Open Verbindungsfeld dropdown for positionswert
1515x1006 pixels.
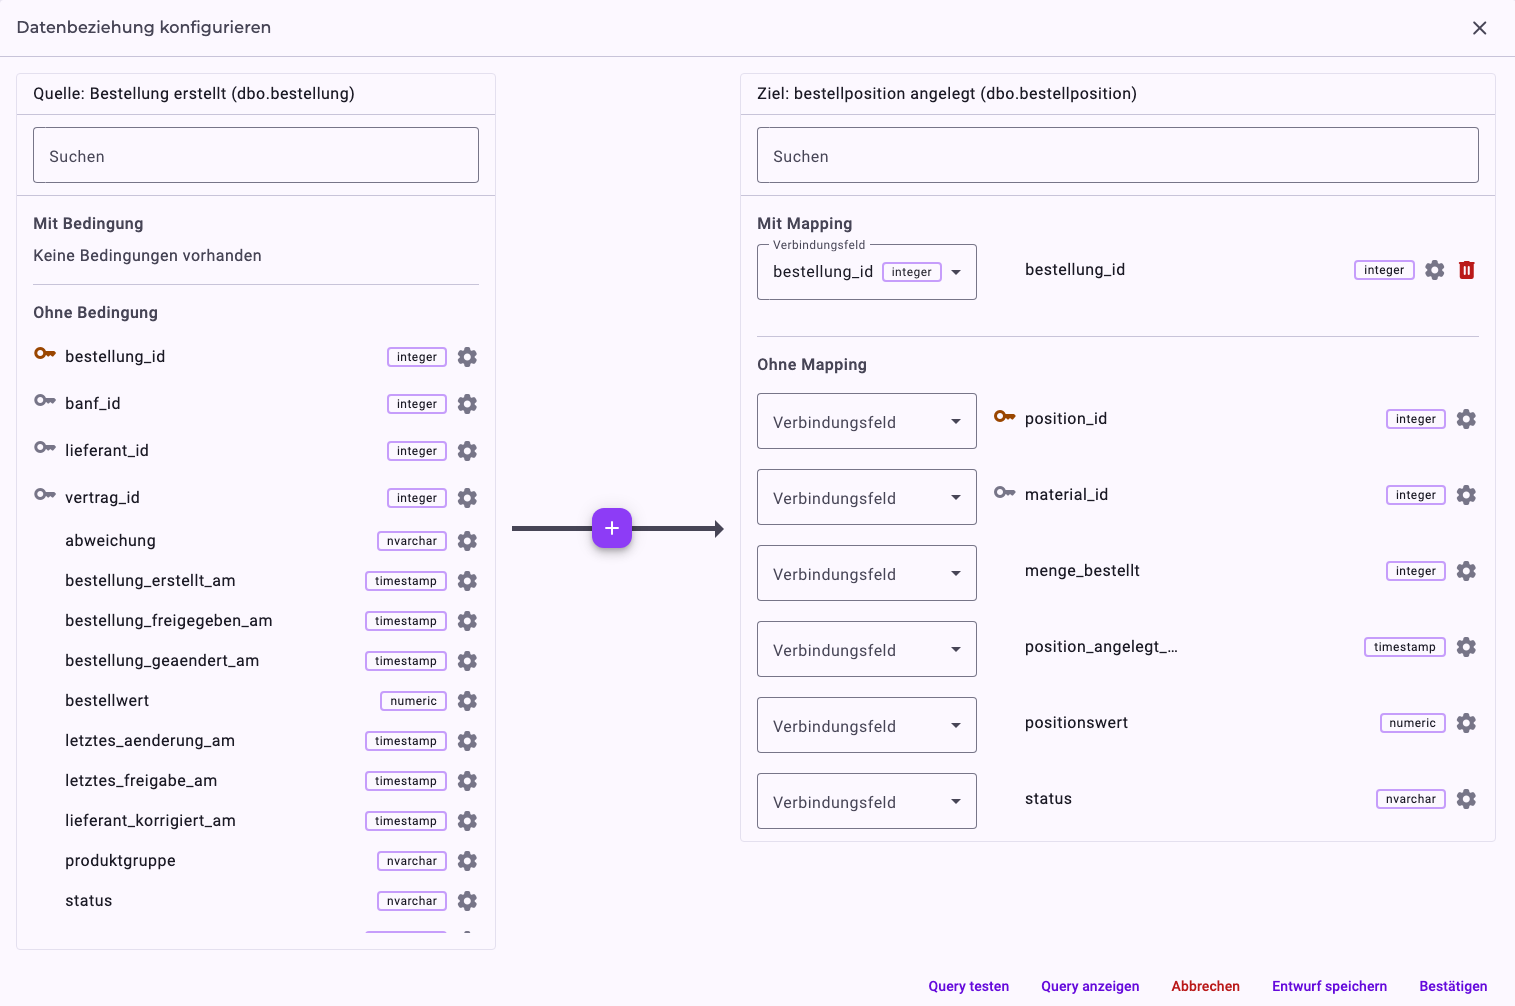click(x=867, y=725)
